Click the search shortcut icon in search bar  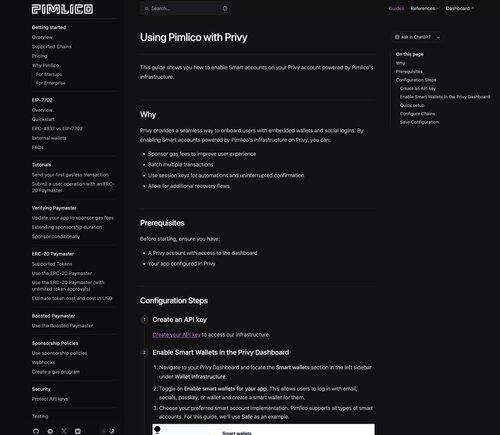click(x=225, y=9)
